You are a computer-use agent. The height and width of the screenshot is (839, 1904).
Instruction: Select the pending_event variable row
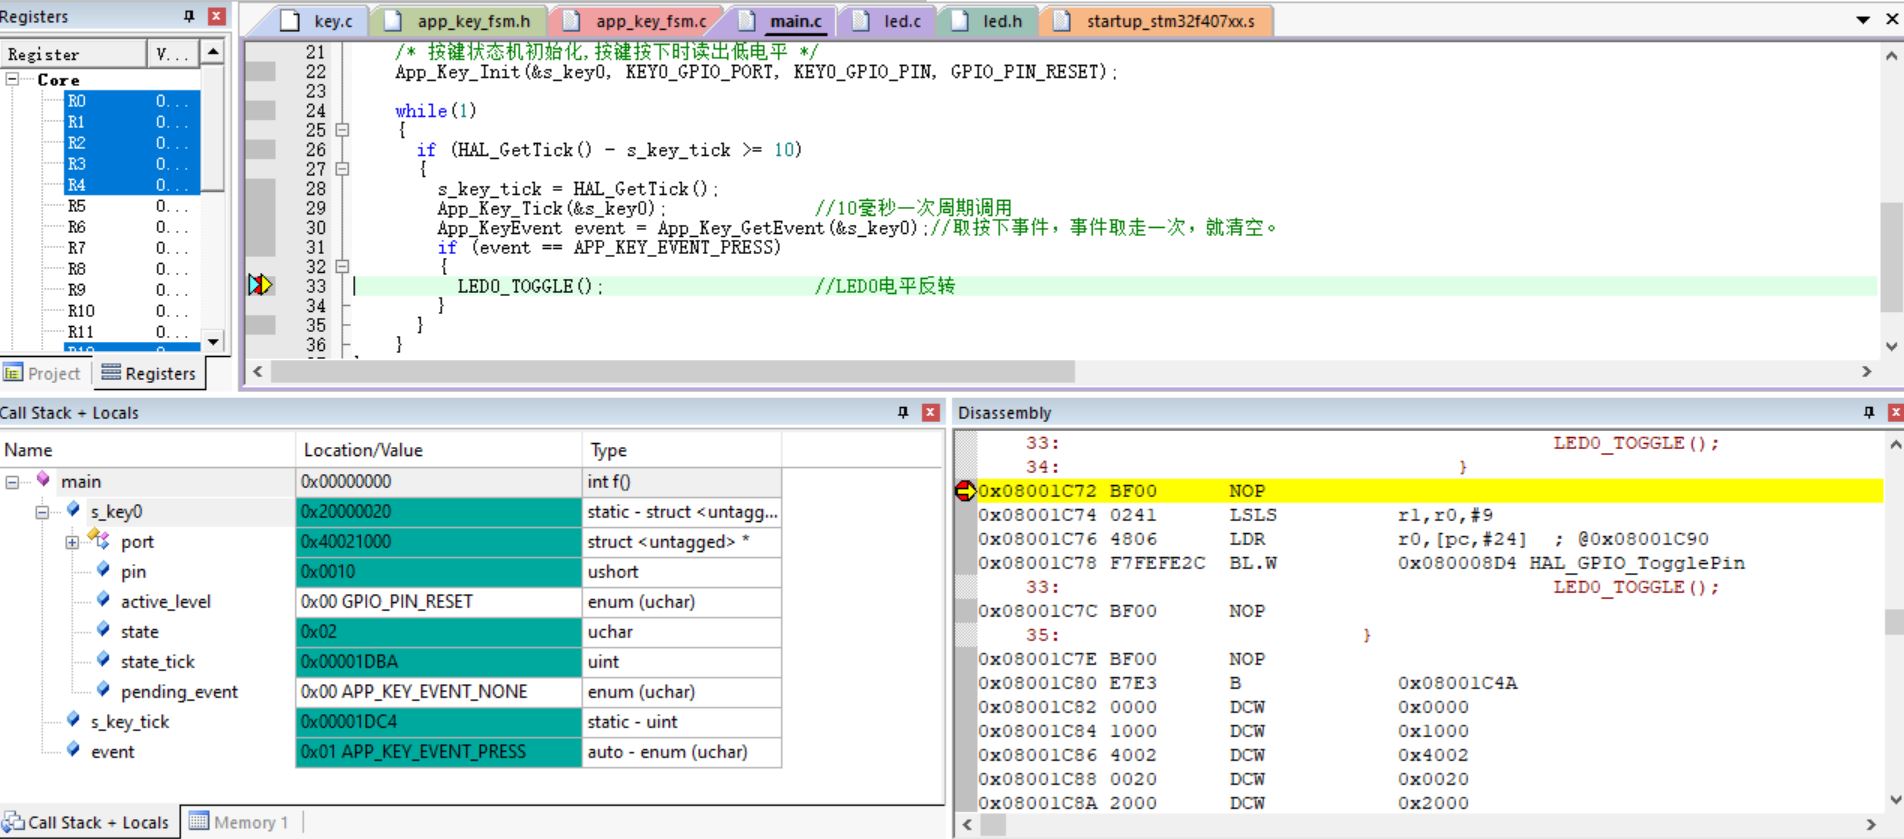tap(390, 692)
